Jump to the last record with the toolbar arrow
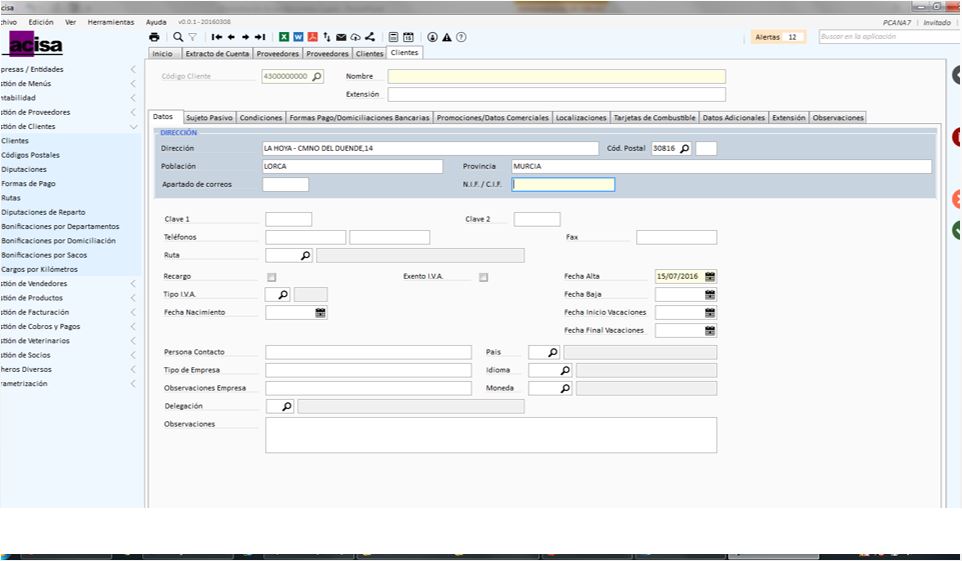The width and height of the screenshot is (962, 561). pyautogui.click(x=260, y=37)
